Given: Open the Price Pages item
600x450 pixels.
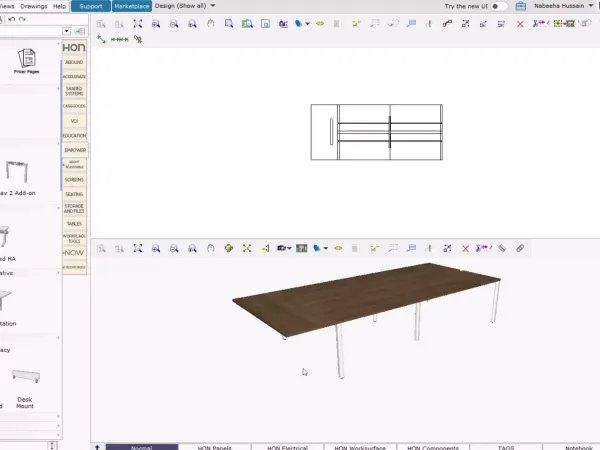Looking at the screenshot, I should click(x=27, y=61).
